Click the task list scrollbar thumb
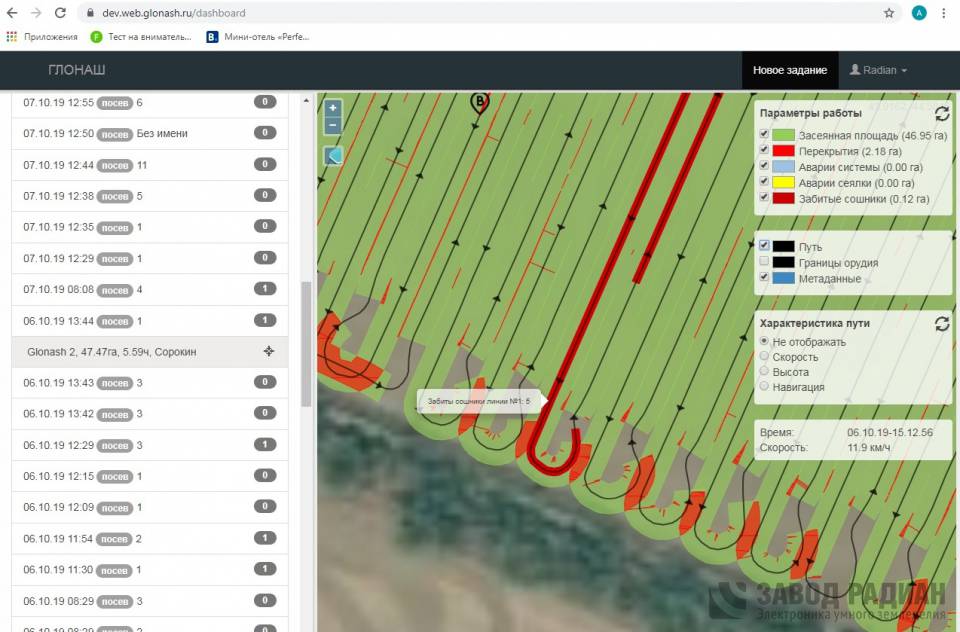Image resolution: width=960 pixels, height=632 pixels. (x=306, y=344)
